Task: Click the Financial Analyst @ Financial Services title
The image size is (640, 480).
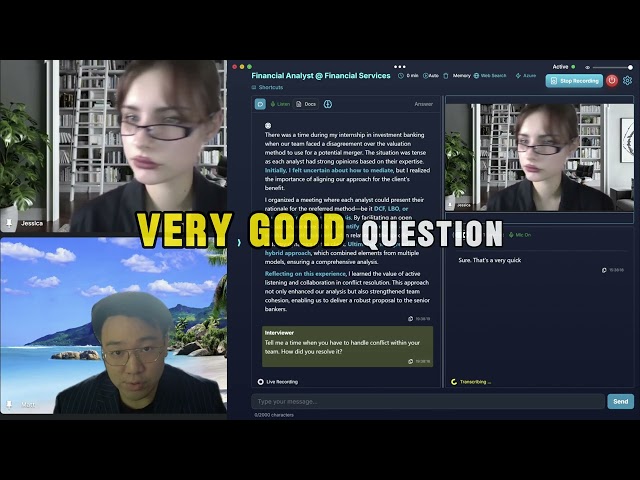Action: point(321,76)
